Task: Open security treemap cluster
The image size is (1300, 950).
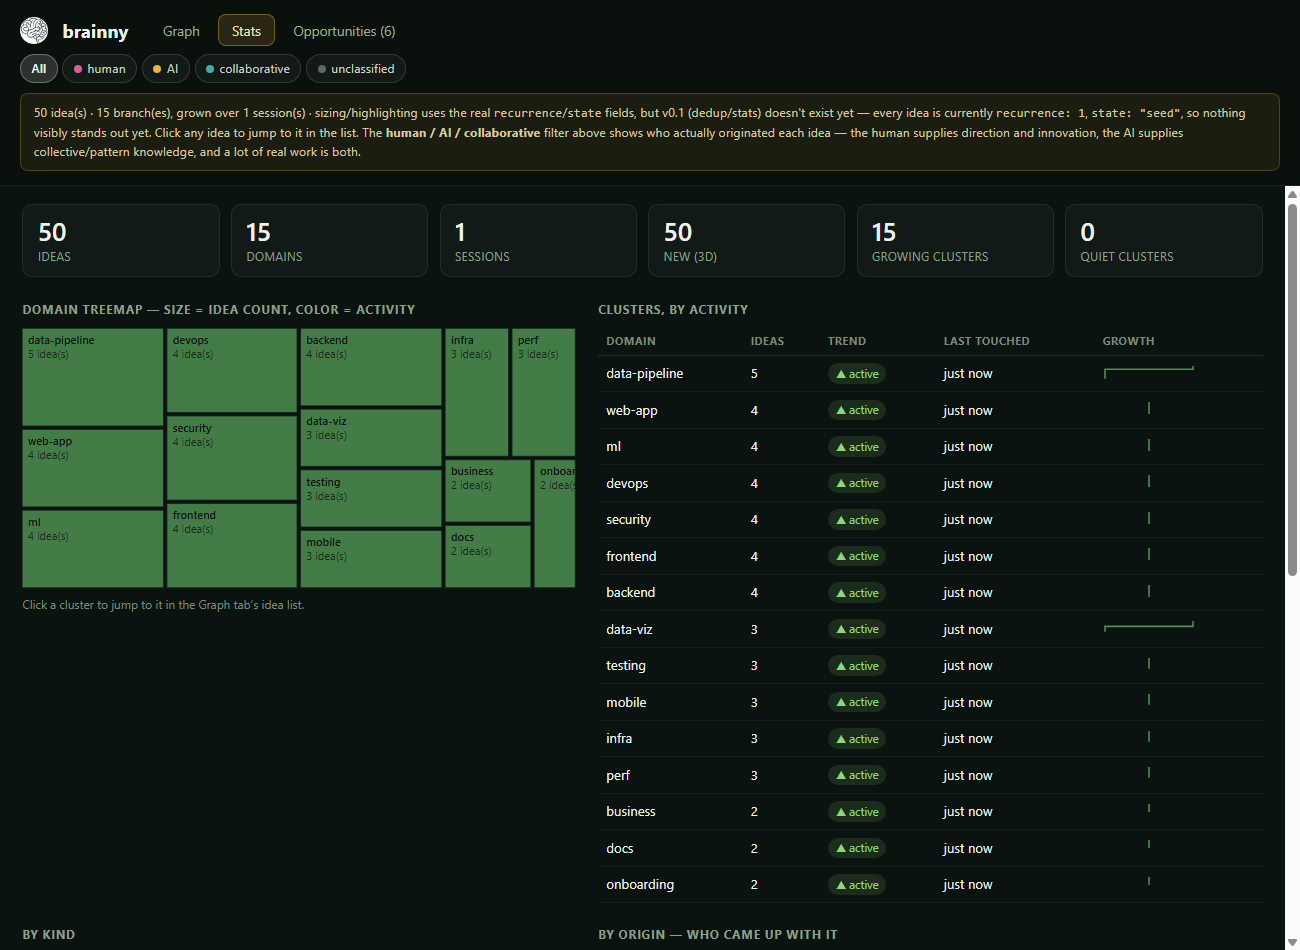Action: (x=232, y=458)
